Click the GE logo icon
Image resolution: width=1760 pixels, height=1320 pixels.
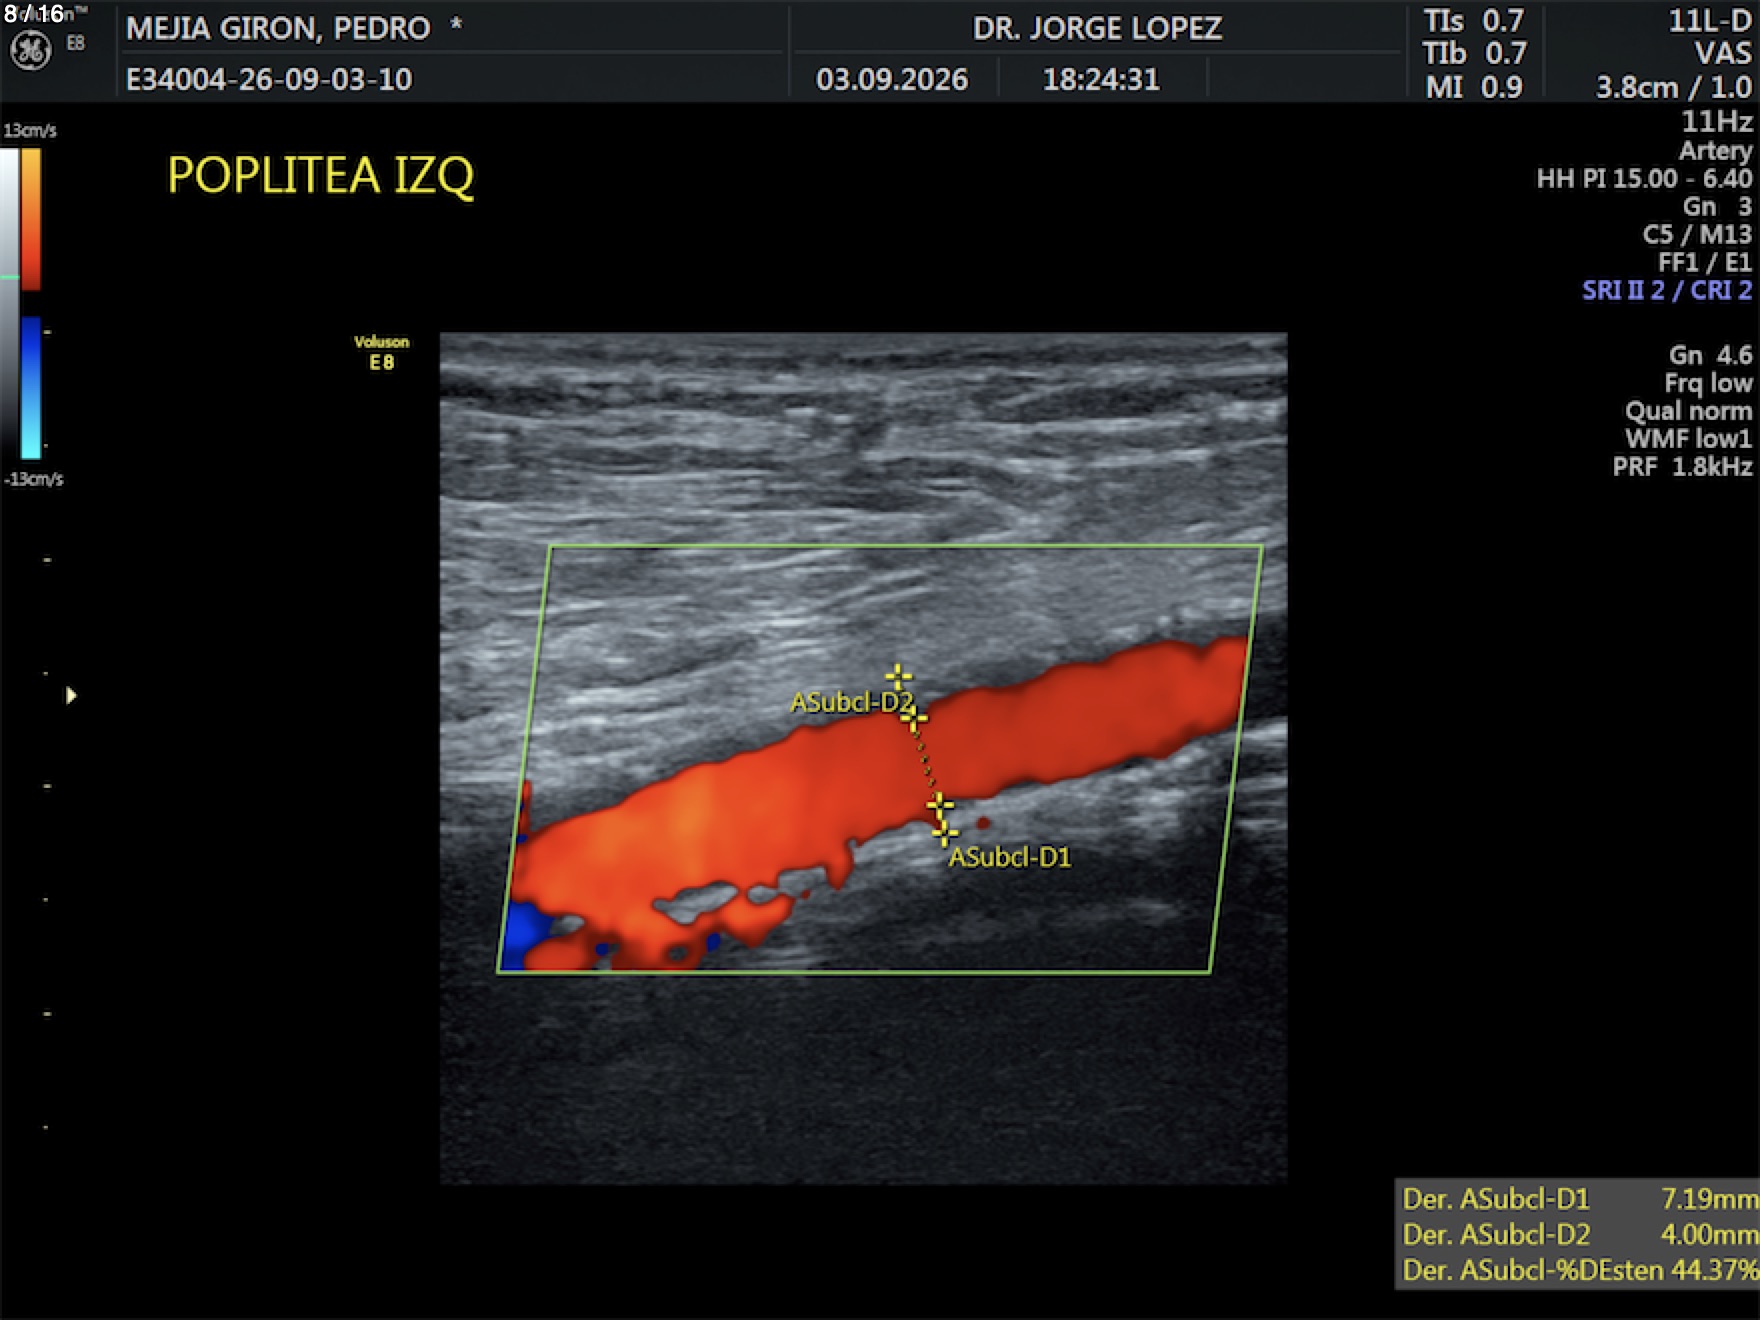point(31,51)
